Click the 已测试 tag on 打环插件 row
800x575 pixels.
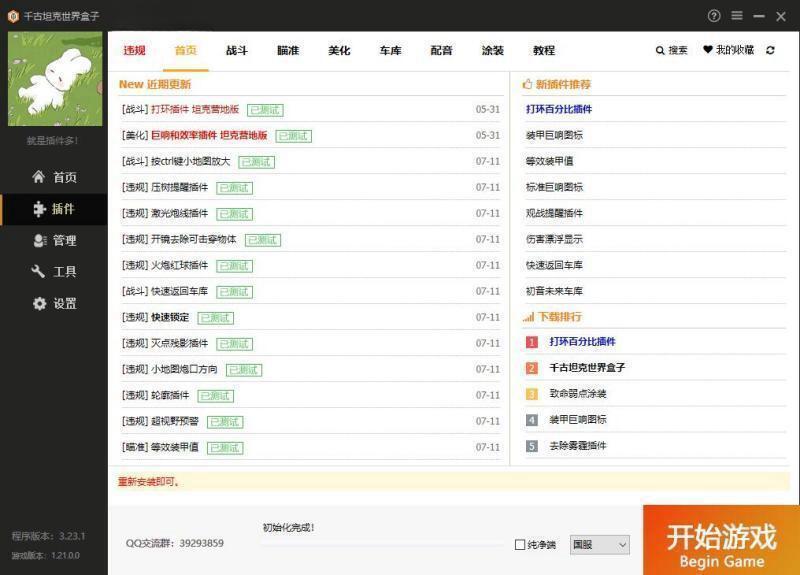(265, 110)
